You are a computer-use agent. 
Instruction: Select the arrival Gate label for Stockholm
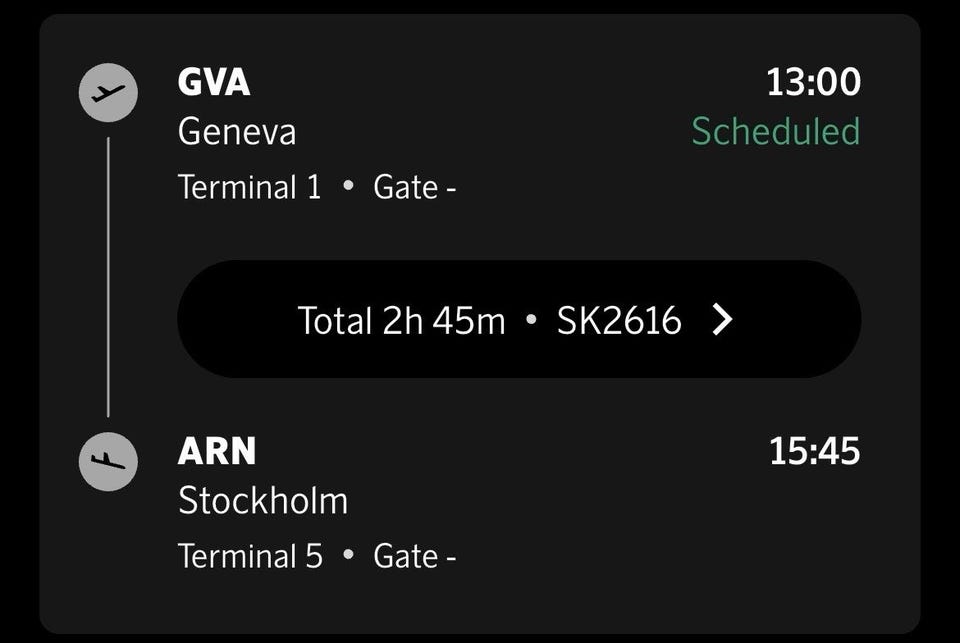(x=414, y=556)
